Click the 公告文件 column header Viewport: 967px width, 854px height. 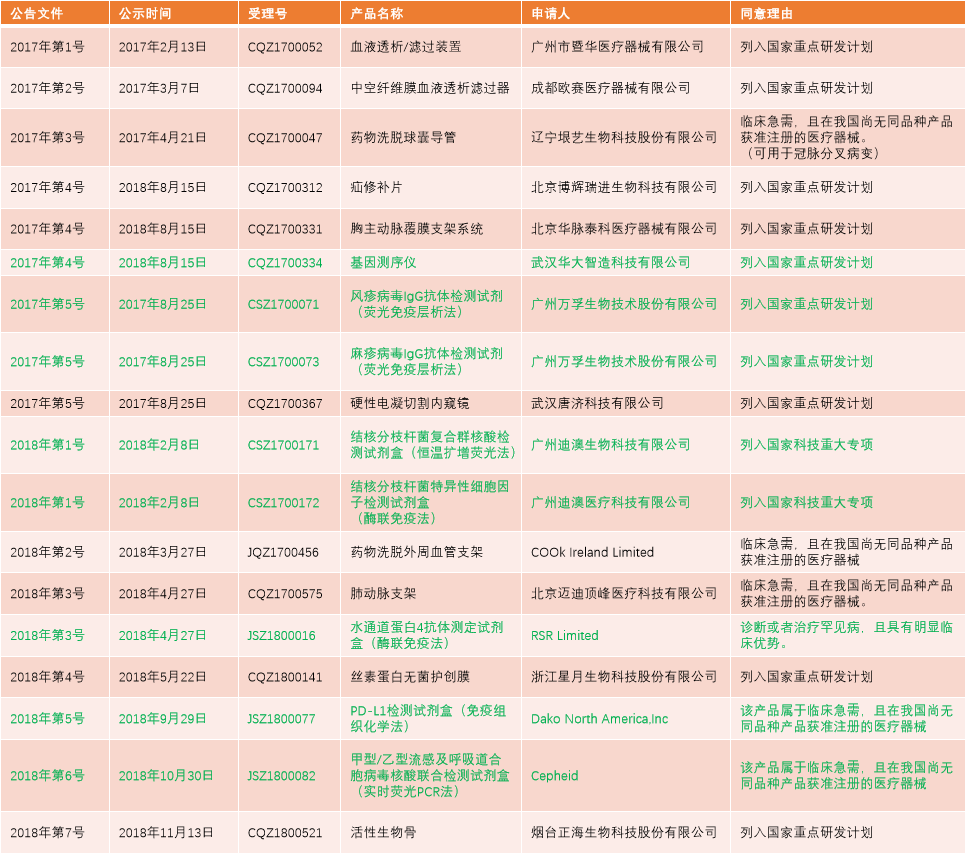pyautogui.click(x=36, y=14)
